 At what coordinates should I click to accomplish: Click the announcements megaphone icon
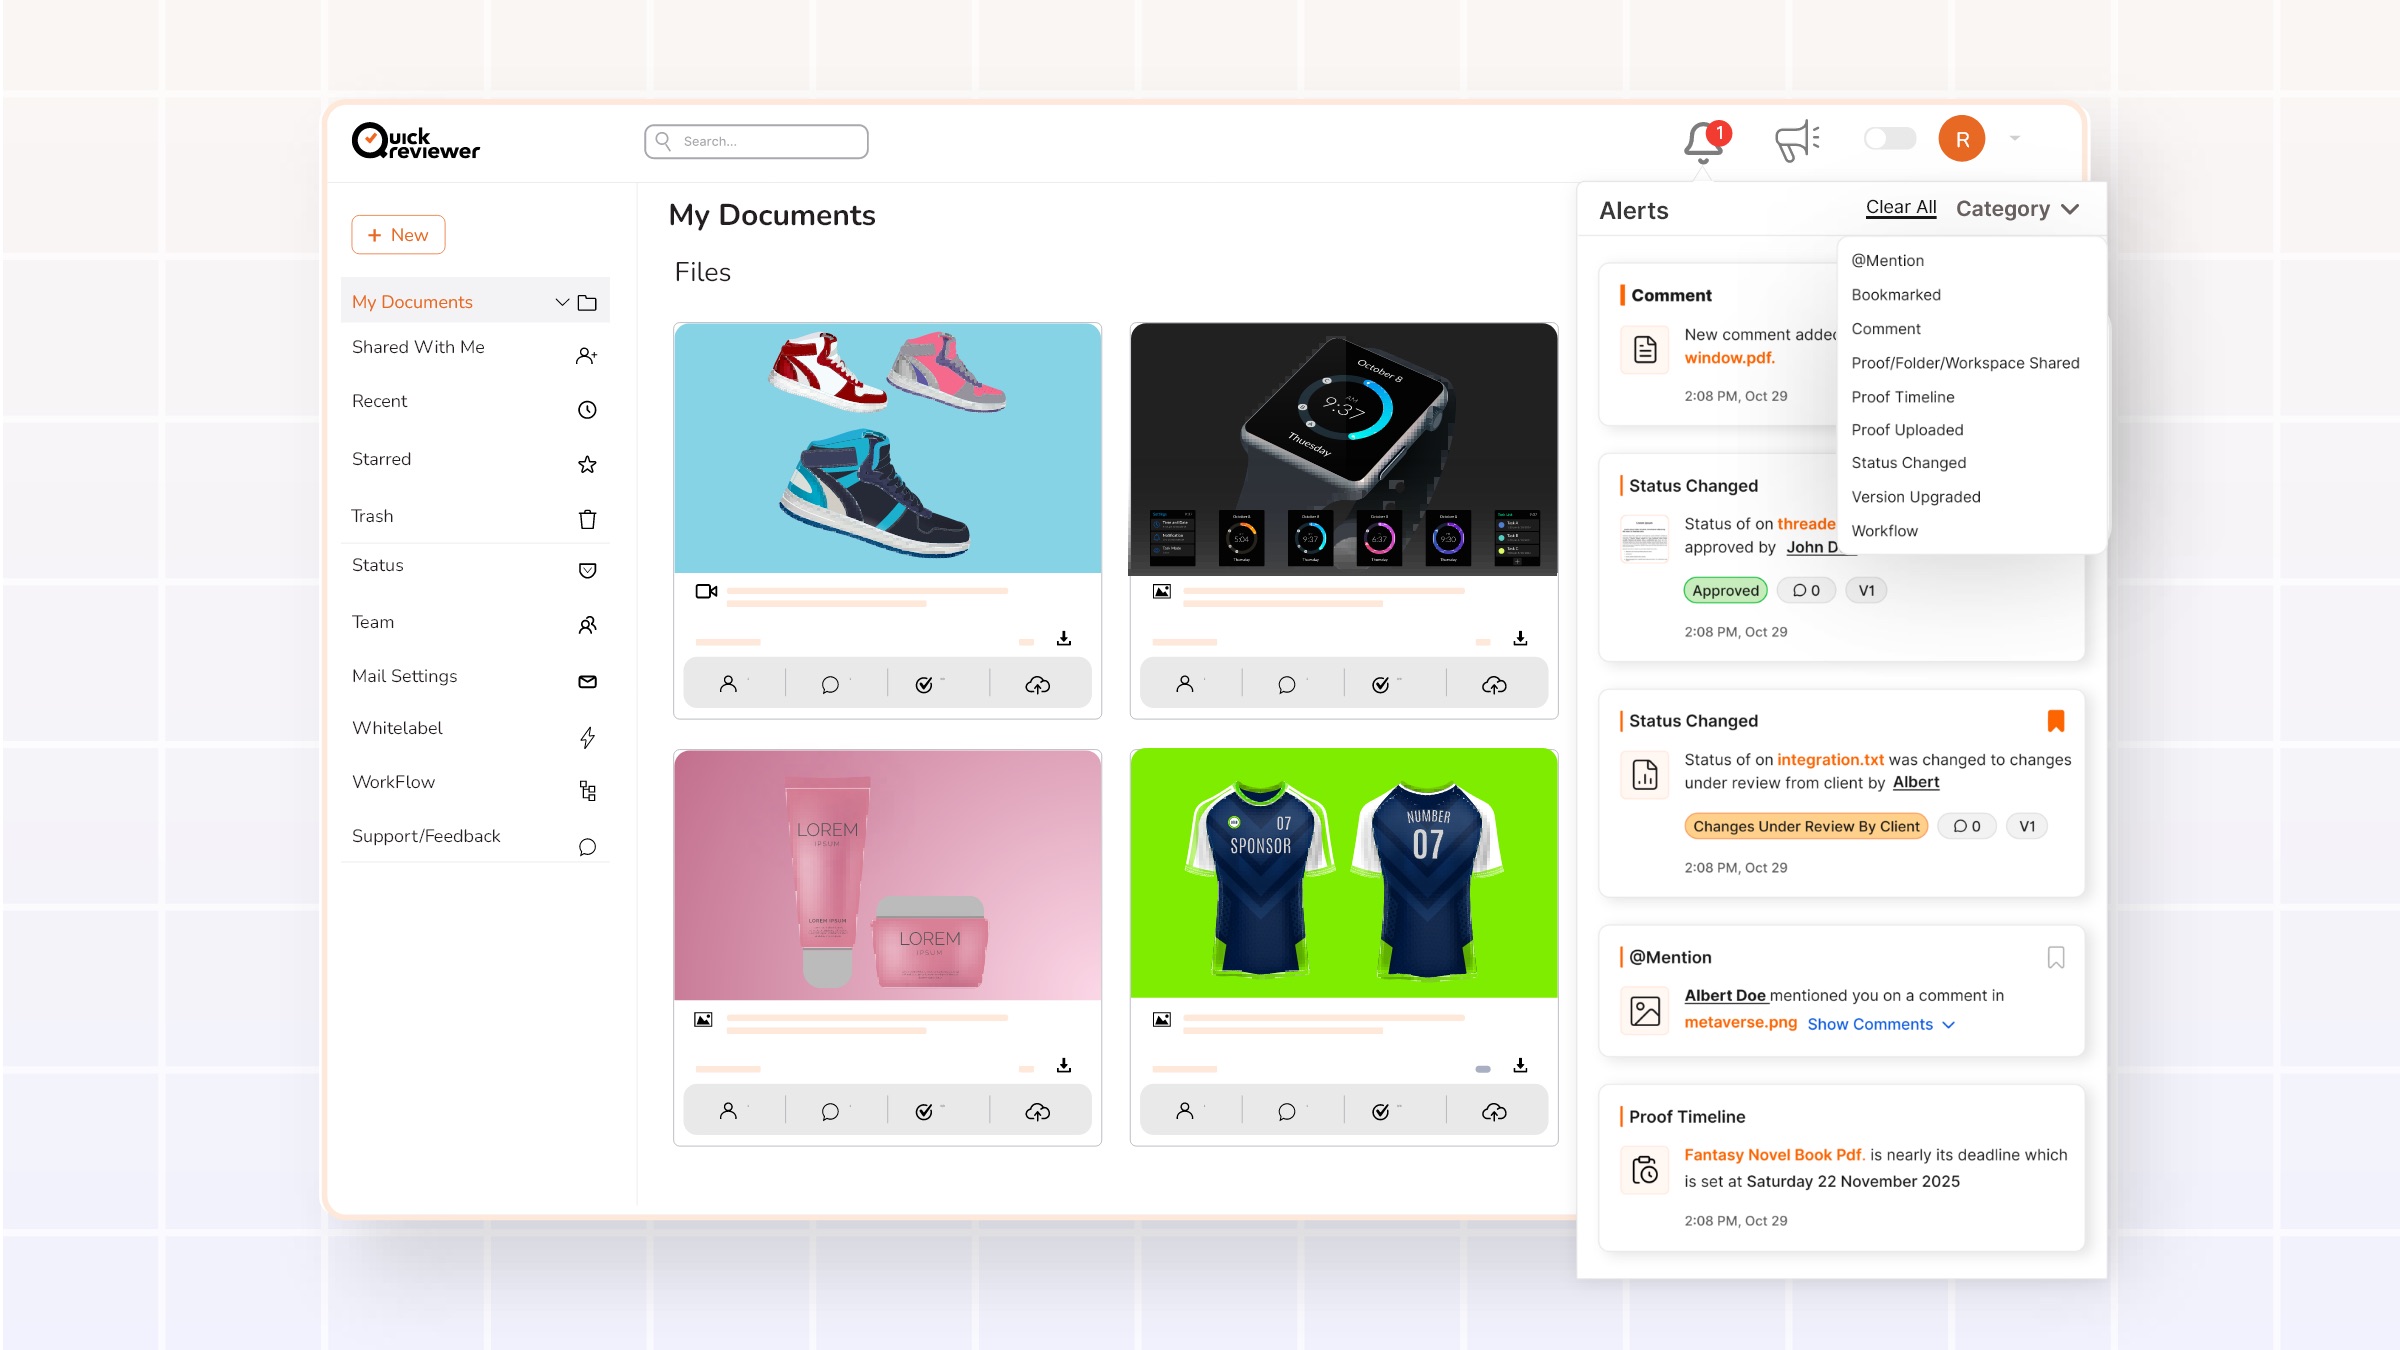(x=1795, y=141)
